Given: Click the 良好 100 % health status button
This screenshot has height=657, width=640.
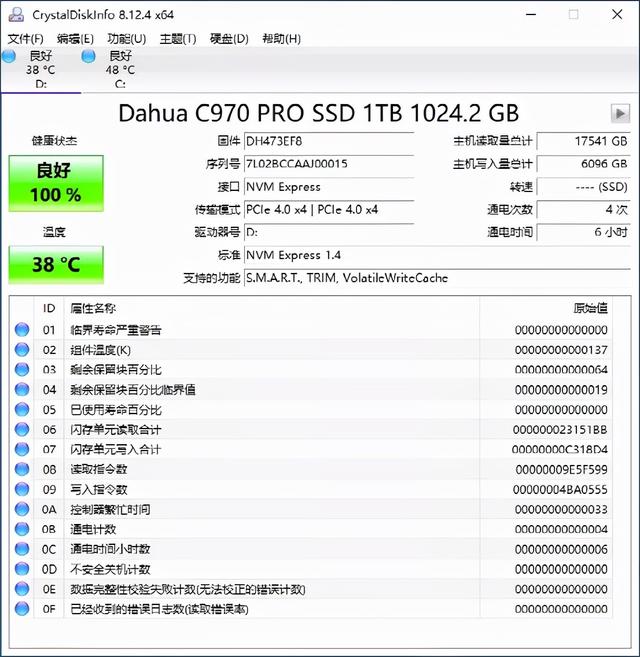Looking at the screenshot, I should (56, 183).
